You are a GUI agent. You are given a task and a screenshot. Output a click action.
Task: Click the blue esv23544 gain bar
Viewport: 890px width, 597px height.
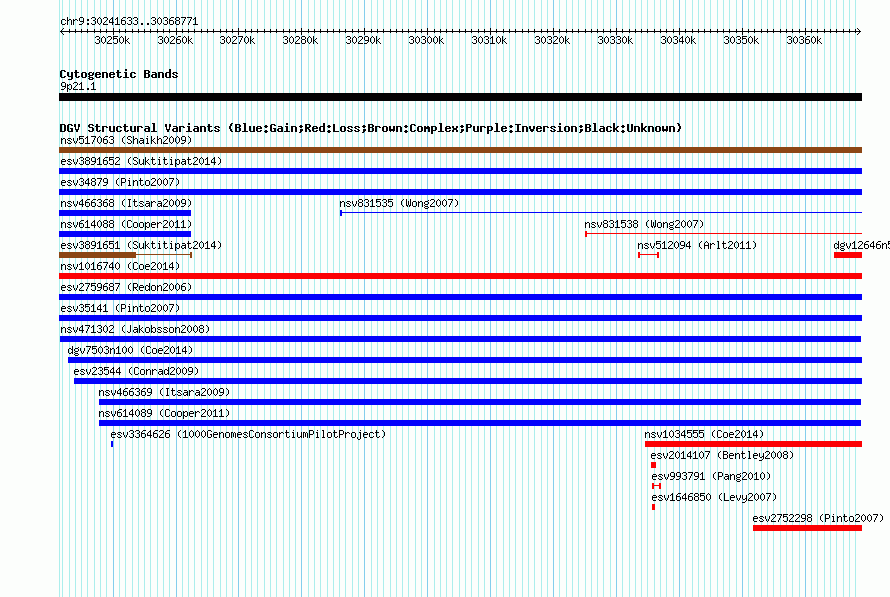click(x=468, y=381)
